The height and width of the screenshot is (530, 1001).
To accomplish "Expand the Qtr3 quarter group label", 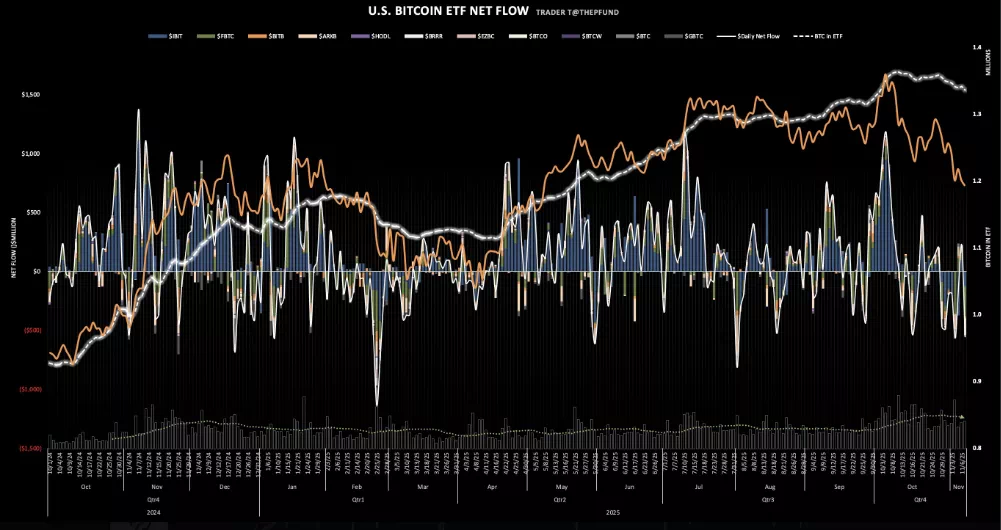I will coord(768,497).
